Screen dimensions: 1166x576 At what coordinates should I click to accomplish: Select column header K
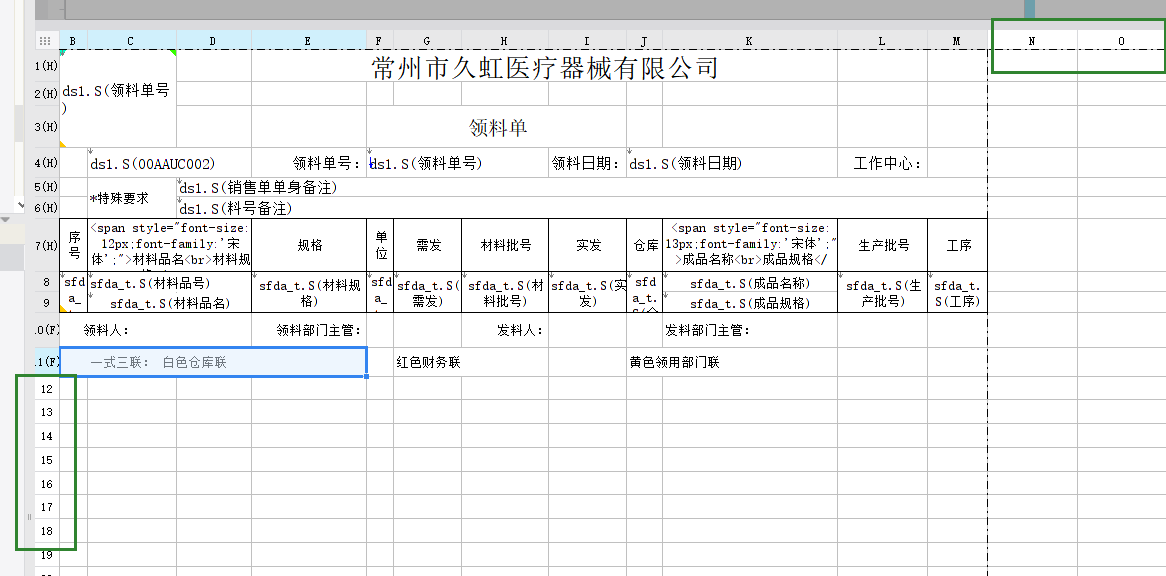tap(750, 41)
